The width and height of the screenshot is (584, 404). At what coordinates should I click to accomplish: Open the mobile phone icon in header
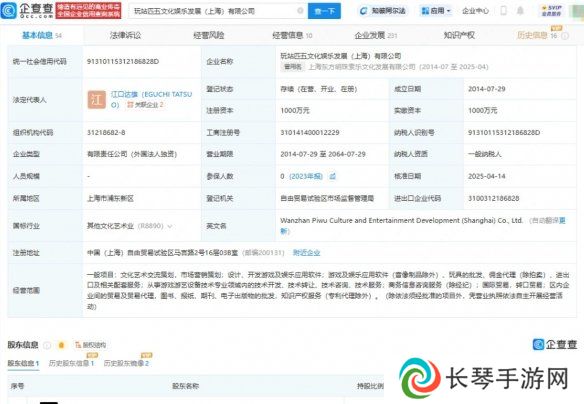click(x=504, y=11)
